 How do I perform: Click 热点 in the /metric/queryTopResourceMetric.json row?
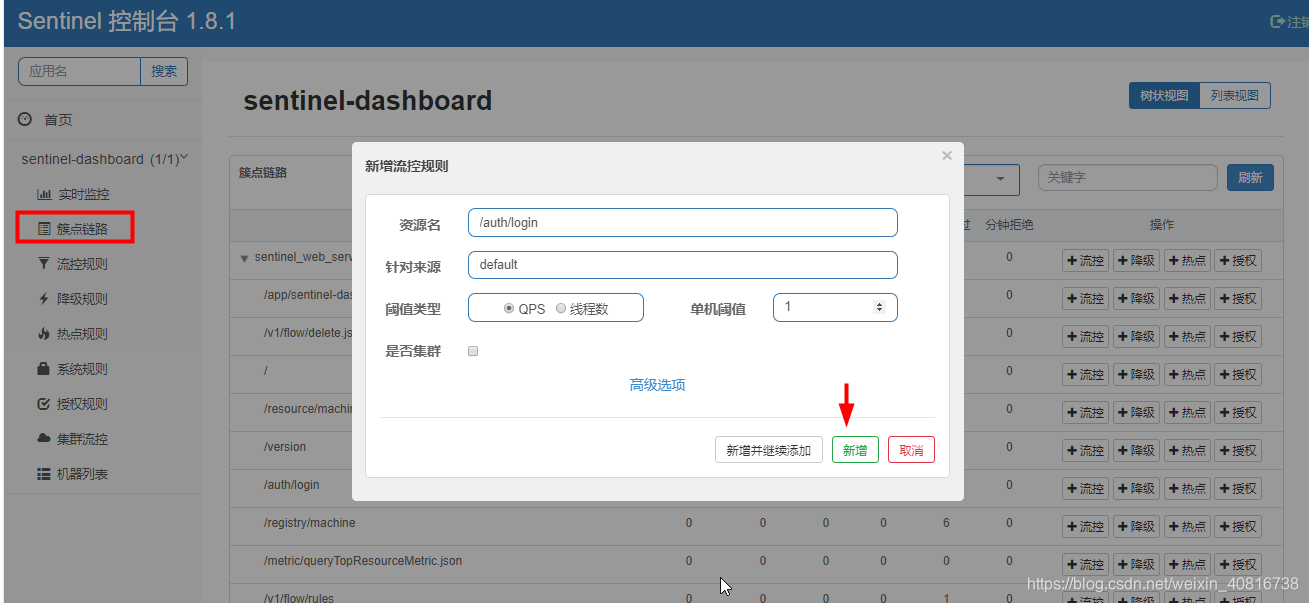(x=1186, y=564)
